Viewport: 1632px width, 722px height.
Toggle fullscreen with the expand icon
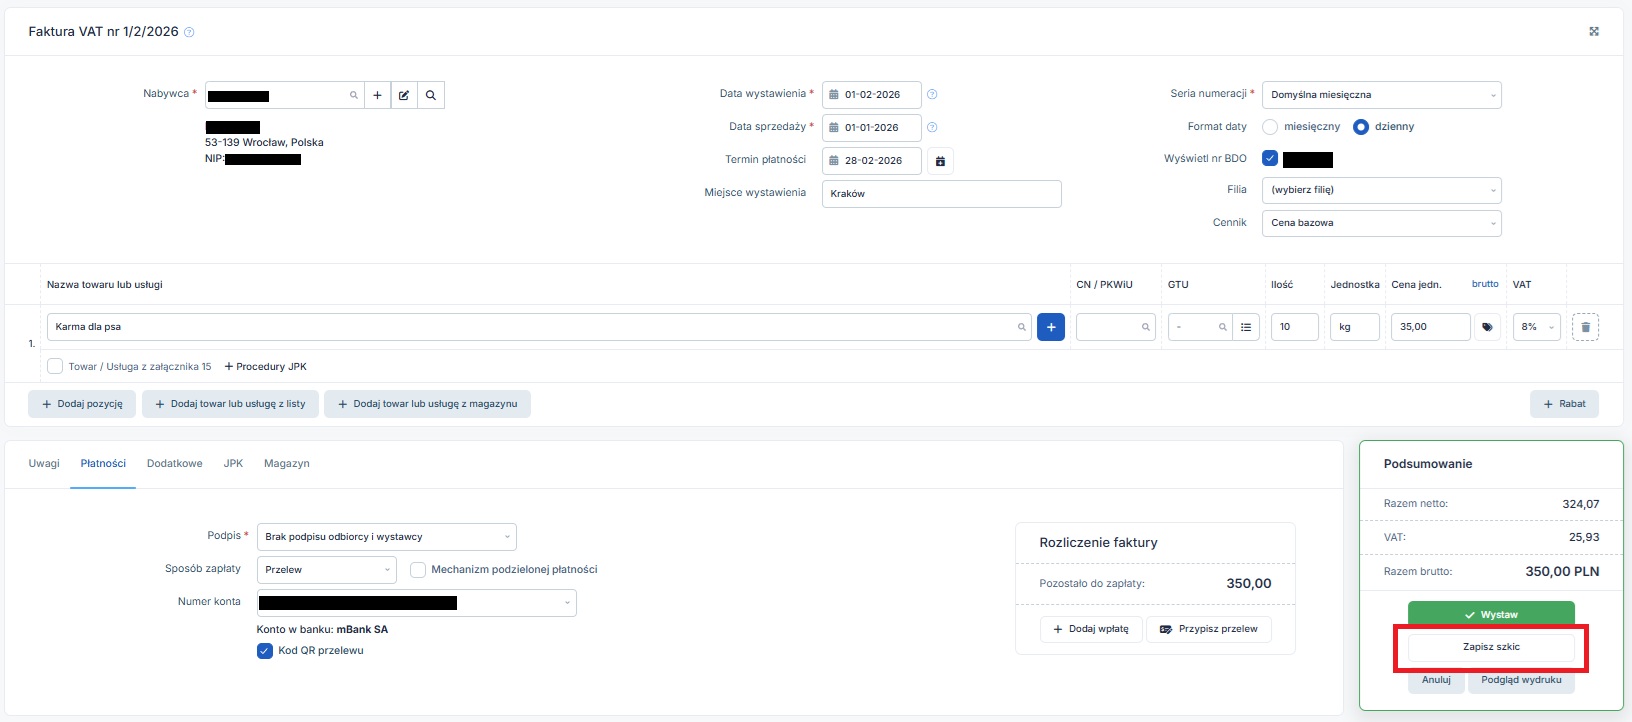tap(1594, 32)
